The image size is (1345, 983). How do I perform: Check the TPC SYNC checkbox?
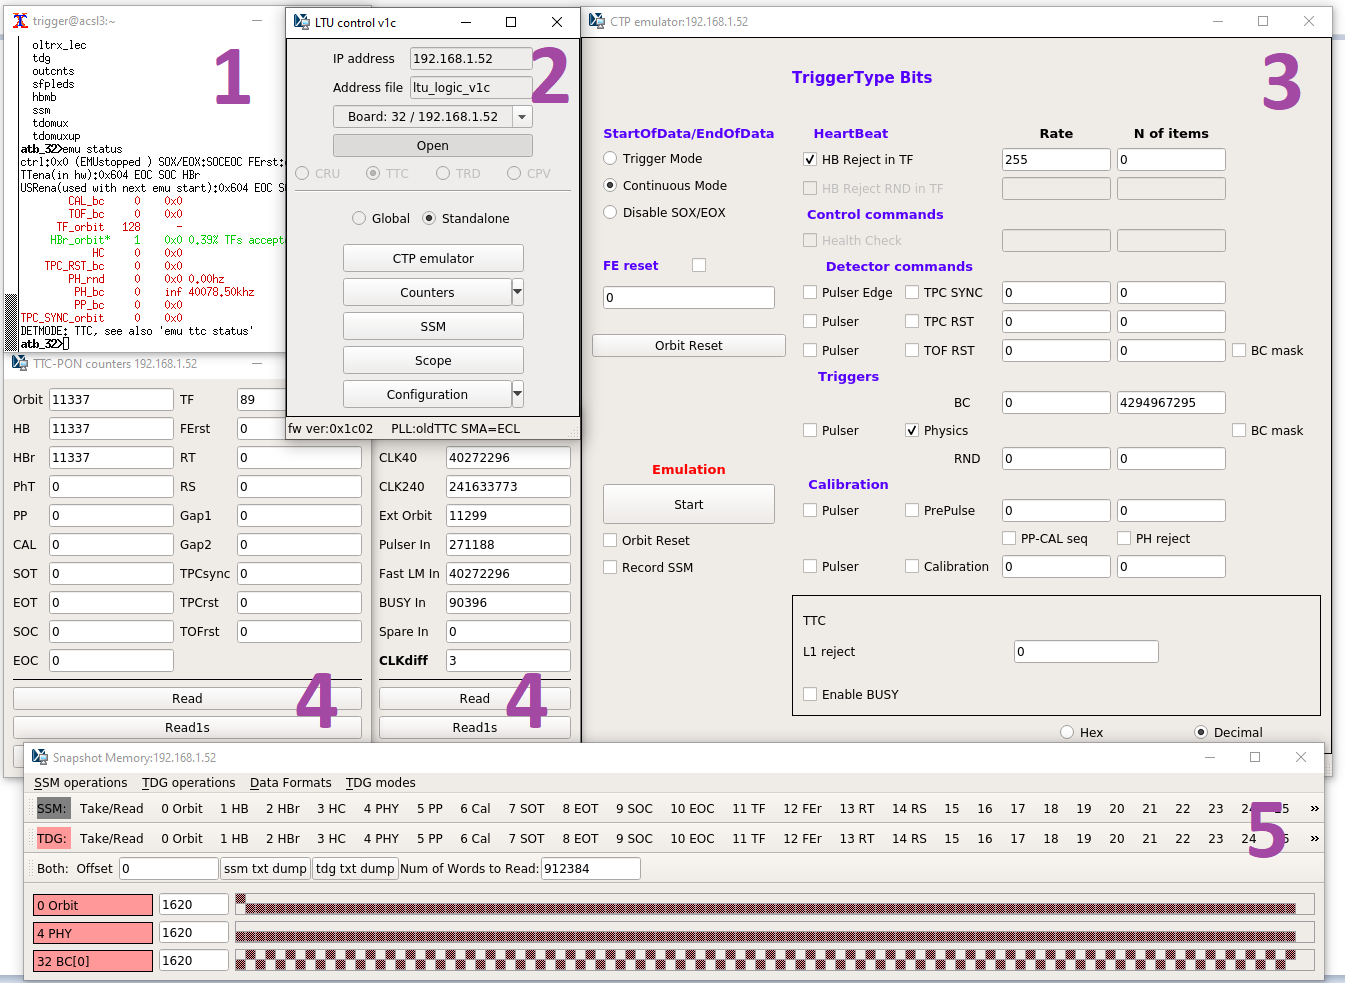[912, 292]
